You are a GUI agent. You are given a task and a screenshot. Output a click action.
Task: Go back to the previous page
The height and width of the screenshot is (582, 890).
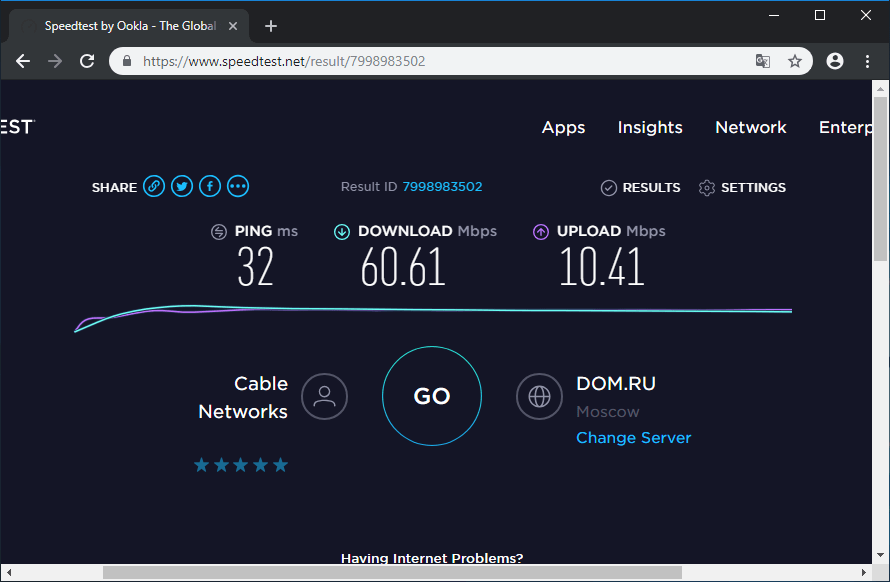pos(23,61)
